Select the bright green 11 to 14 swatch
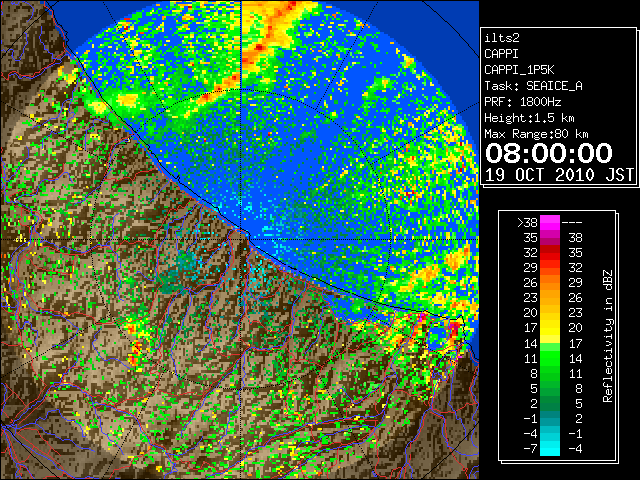Image resolution: width=640 pixels, height=480 pixels. pos(550,358)
